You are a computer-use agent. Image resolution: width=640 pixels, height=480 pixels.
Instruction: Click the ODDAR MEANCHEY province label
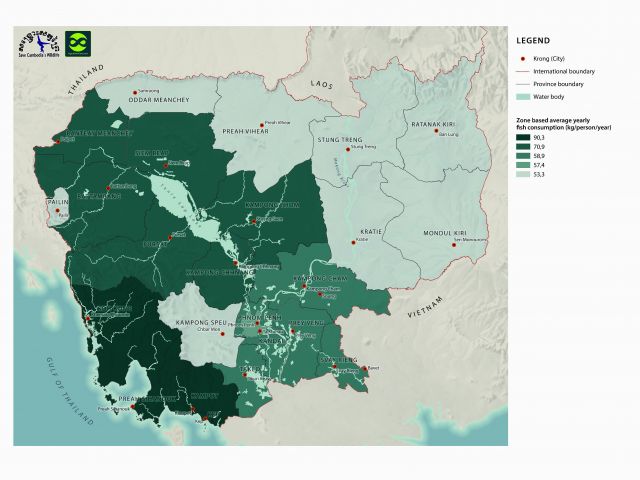coord(159,100)
